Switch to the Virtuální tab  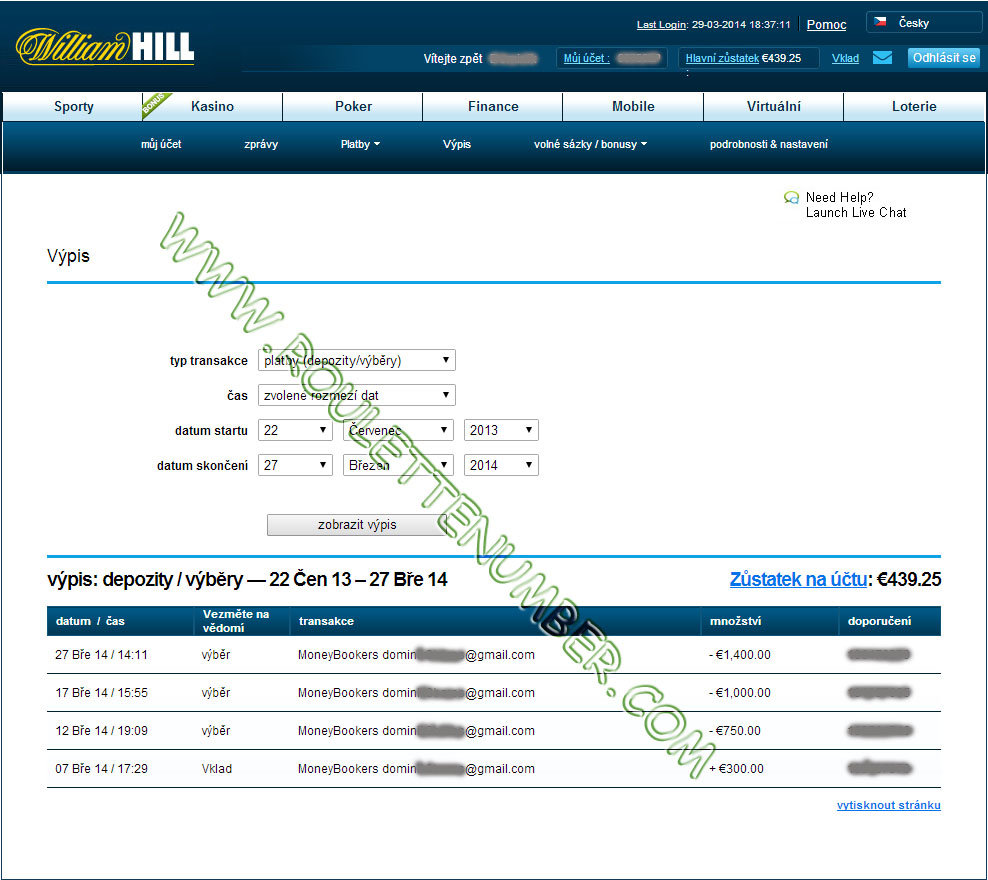coord(774,106)
